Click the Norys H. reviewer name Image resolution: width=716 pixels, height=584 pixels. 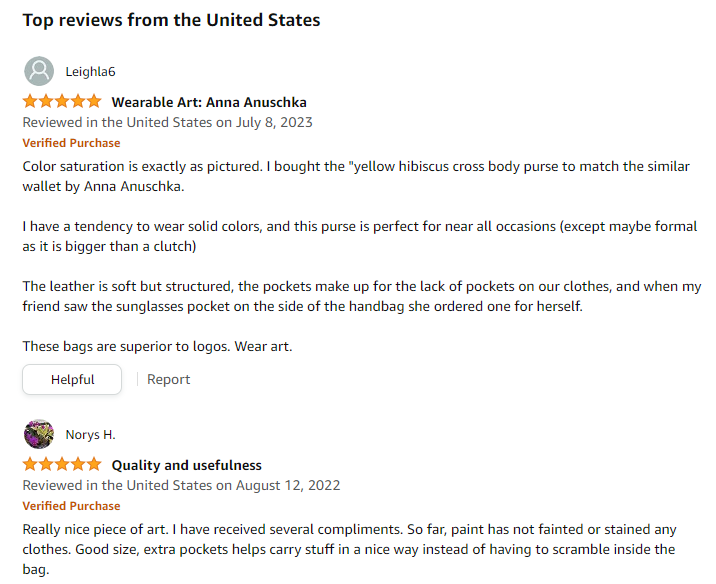pos(90,435)
